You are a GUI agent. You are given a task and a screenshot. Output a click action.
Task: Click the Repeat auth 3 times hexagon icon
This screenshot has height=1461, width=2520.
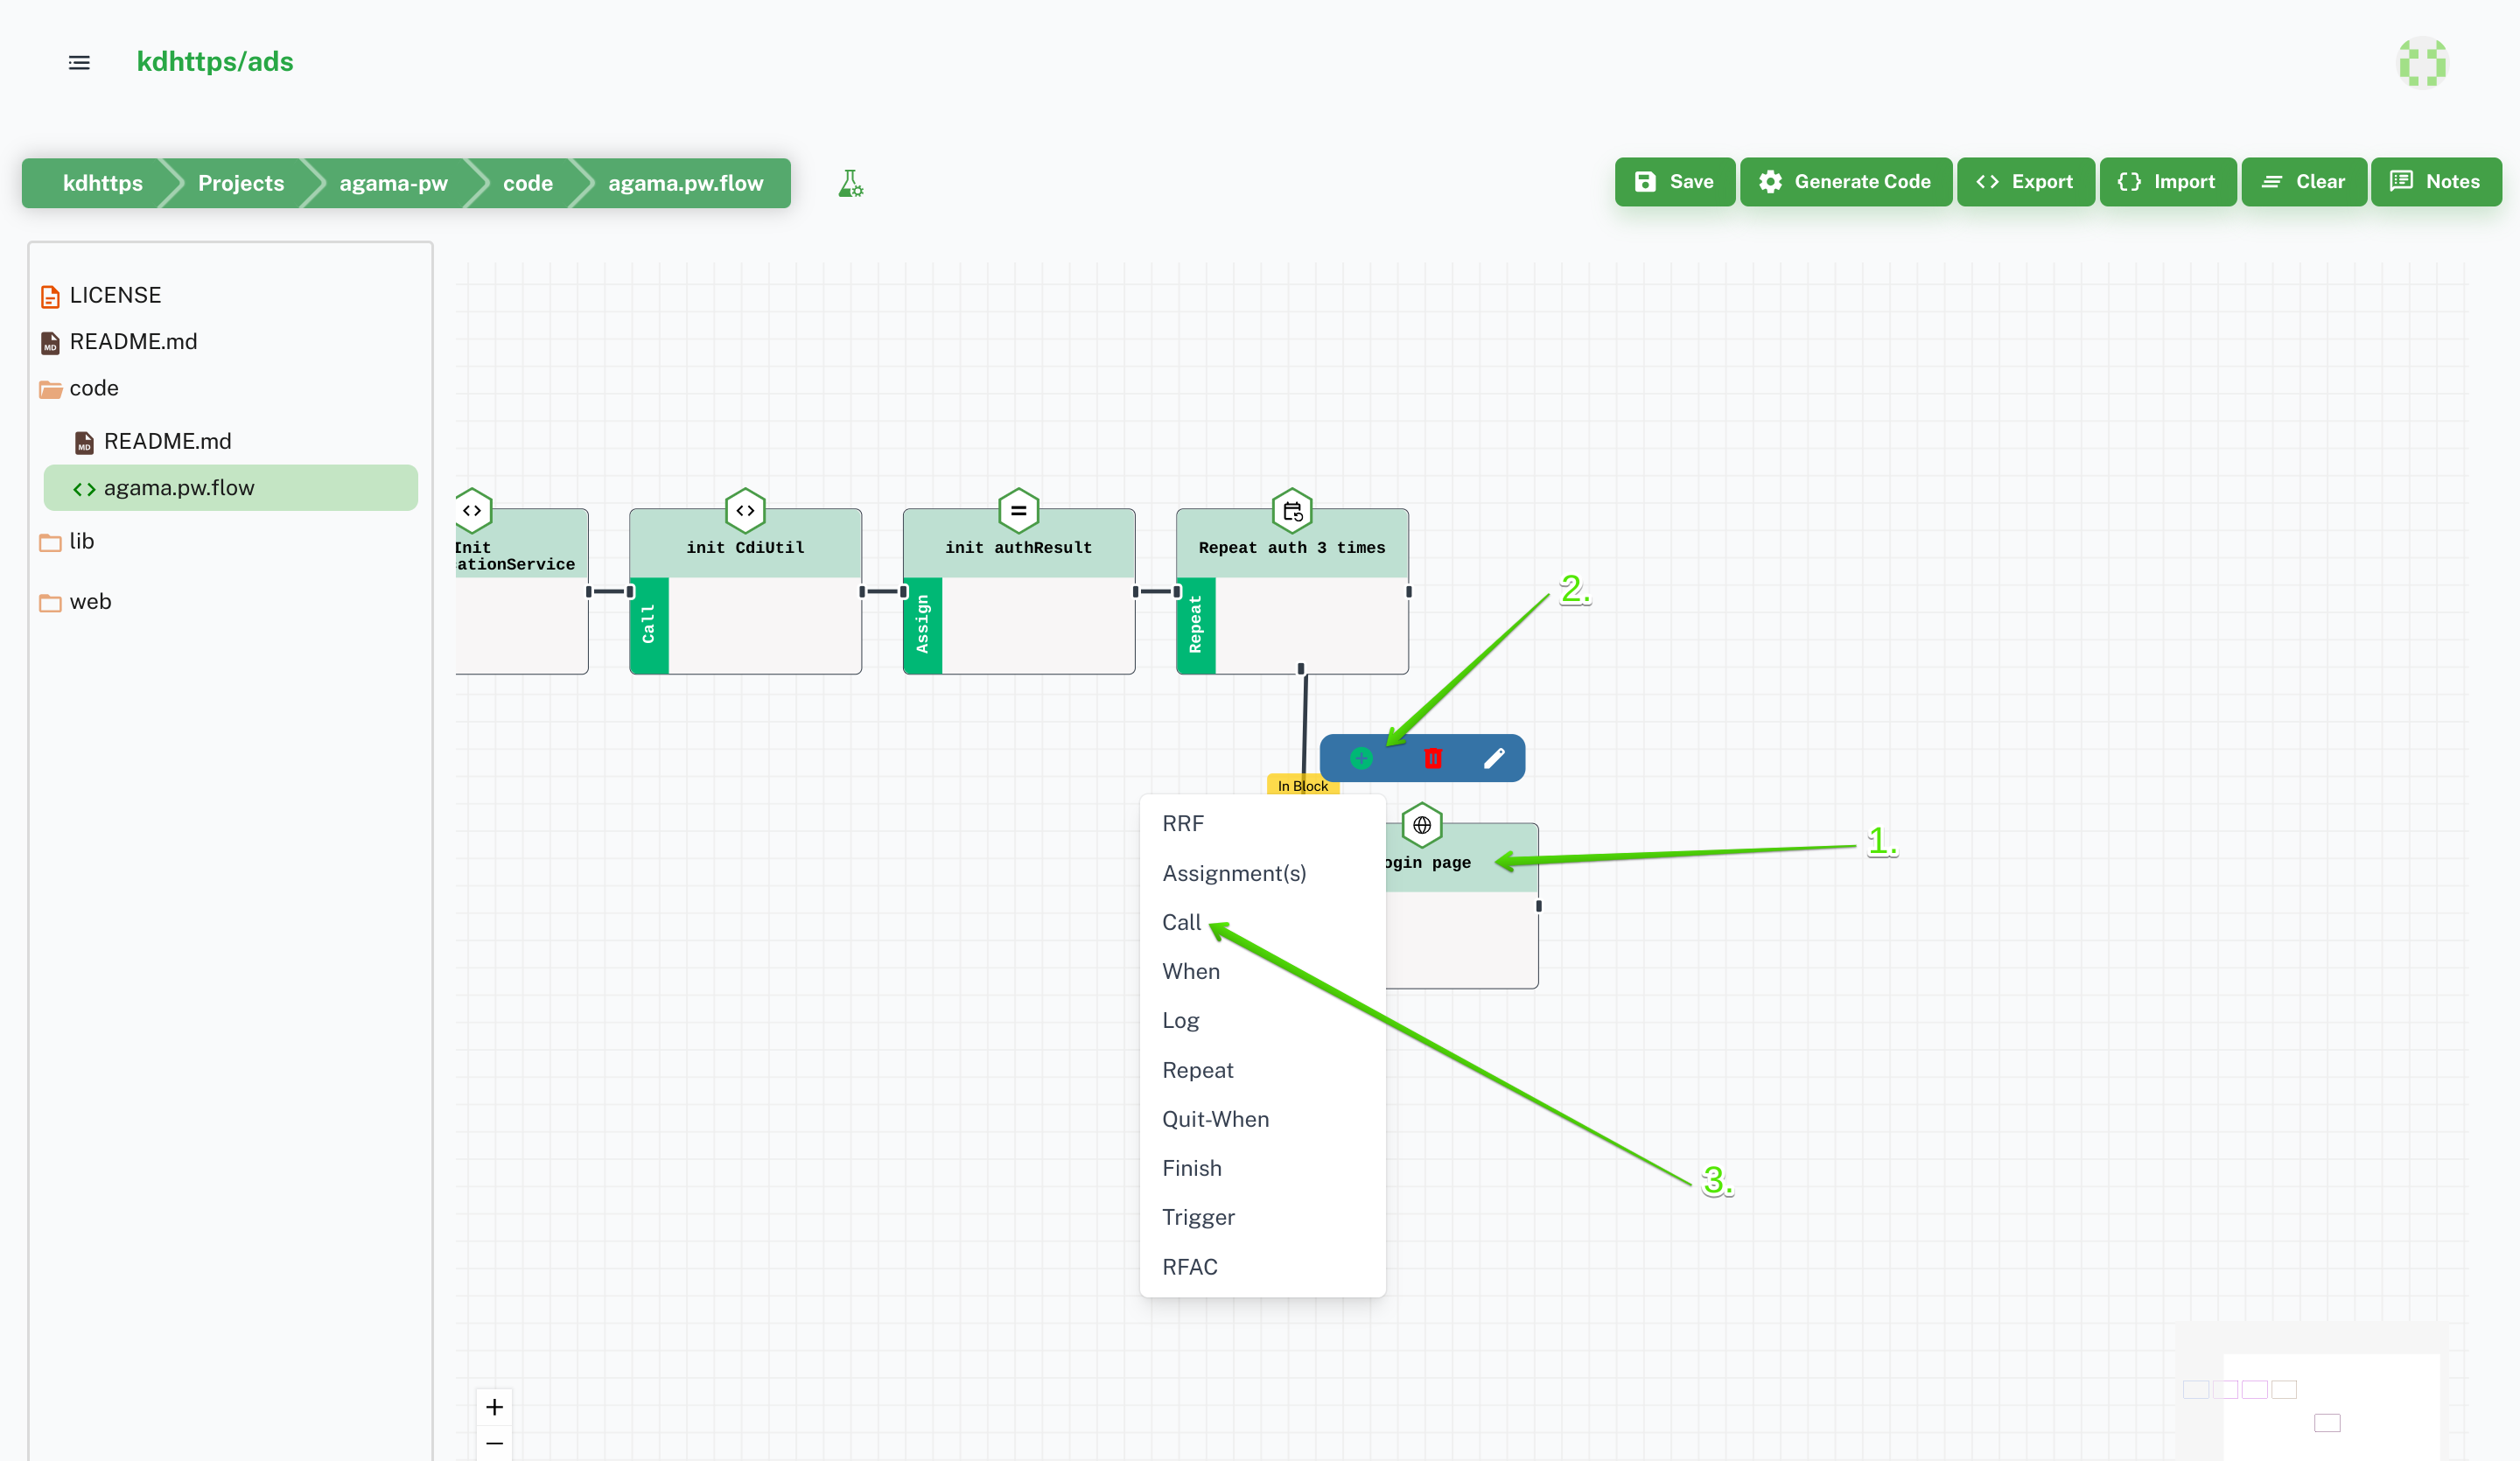(1292, 511)
